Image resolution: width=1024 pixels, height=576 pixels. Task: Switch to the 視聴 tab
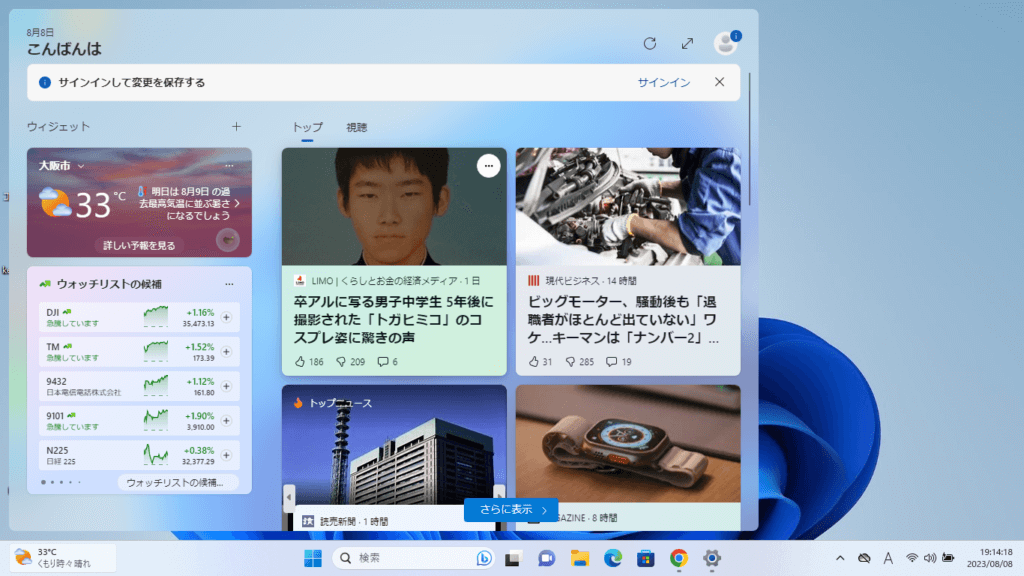point(356,128)
